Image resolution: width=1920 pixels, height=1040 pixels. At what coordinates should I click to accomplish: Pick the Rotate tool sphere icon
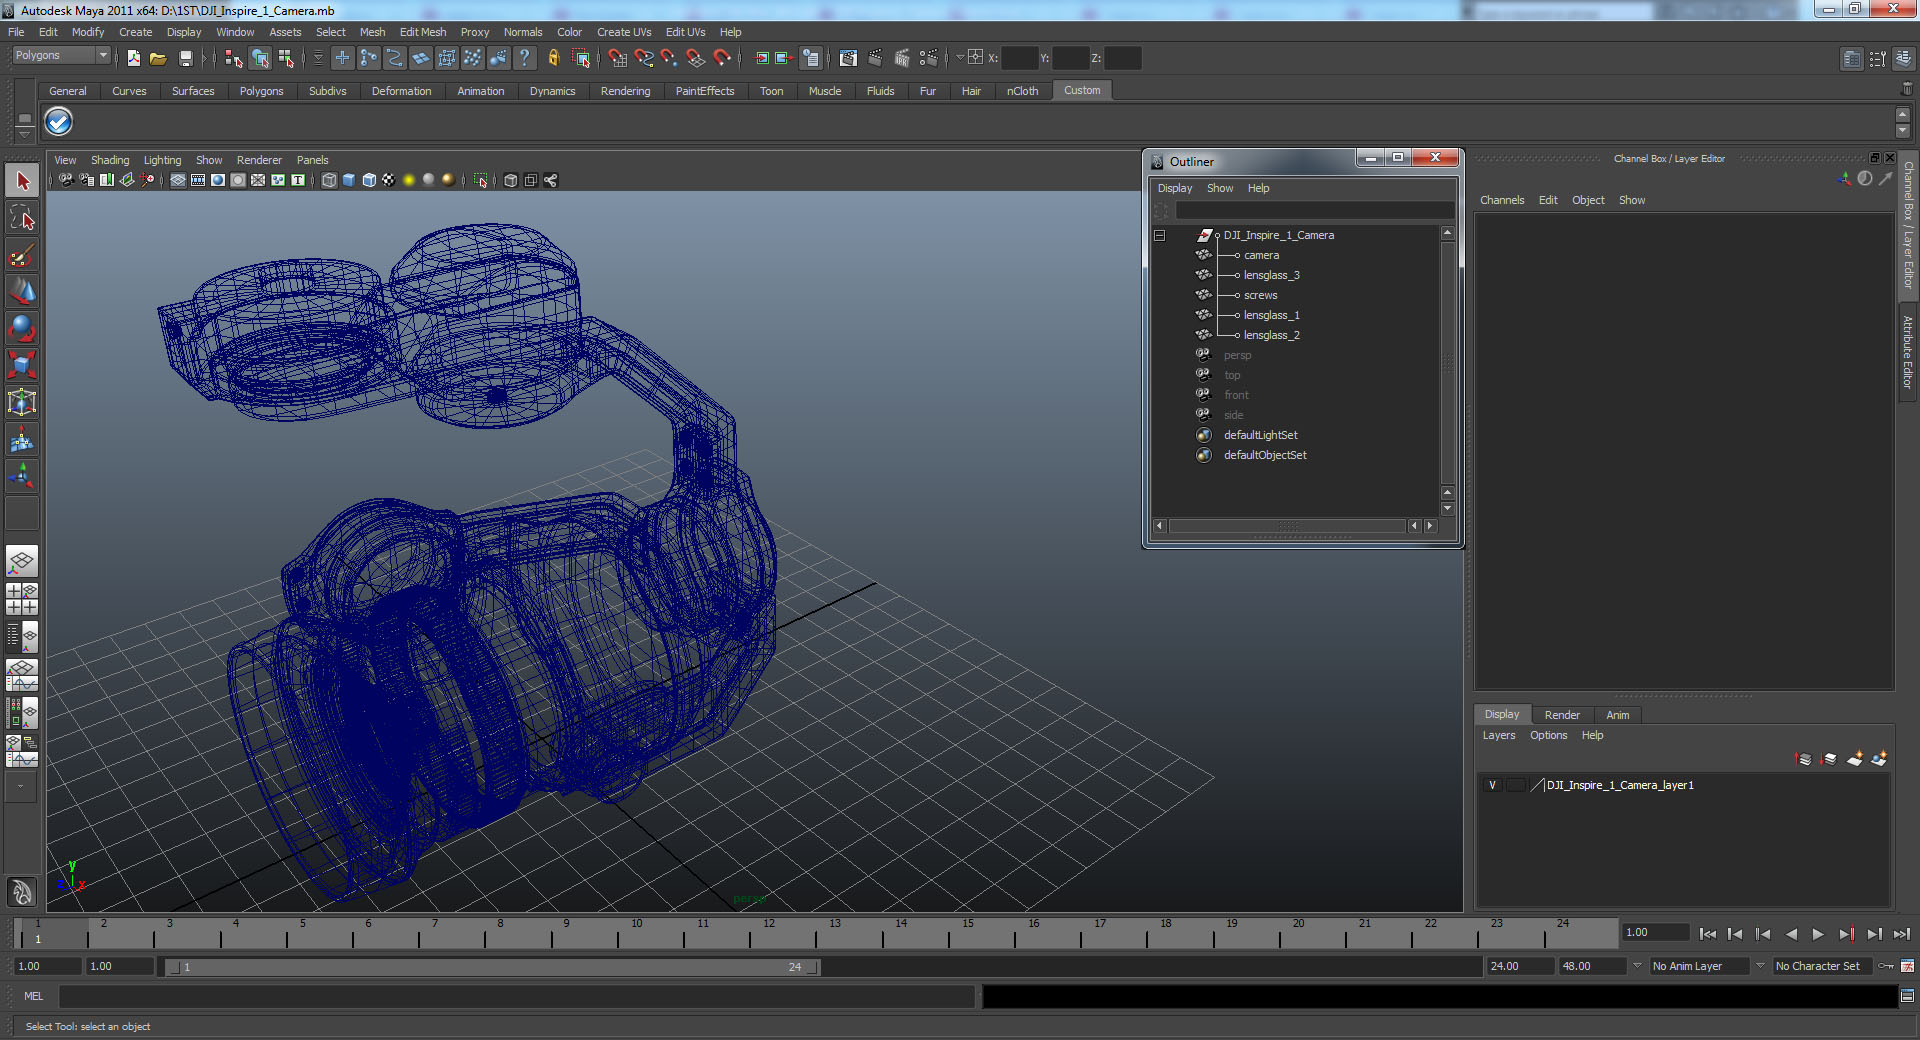click(x=22, y=328)
